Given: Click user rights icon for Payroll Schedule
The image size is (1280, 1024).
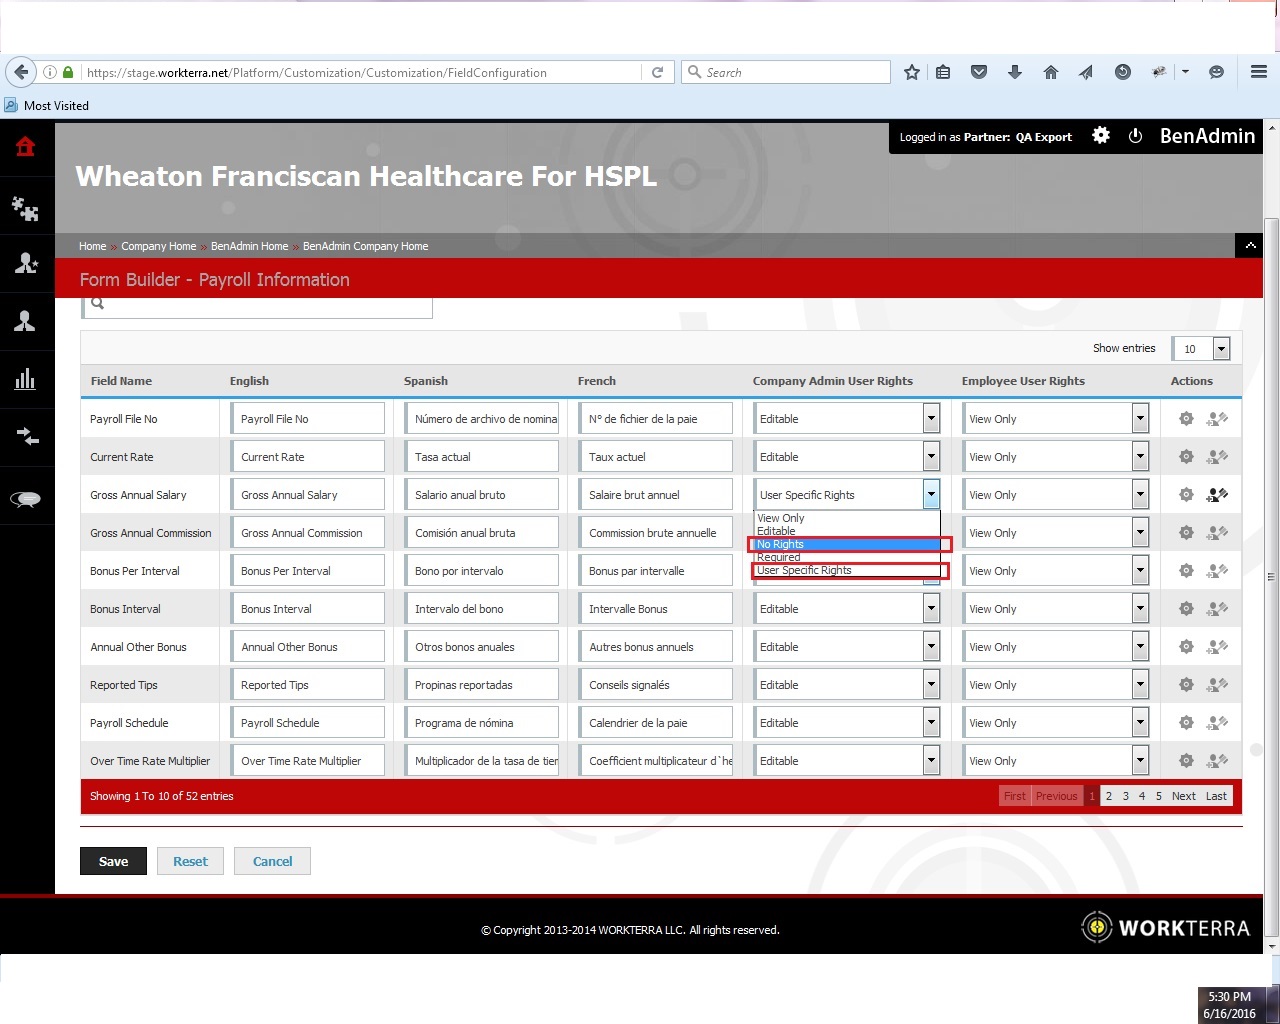Looking at the screenshot, I should tap(1217, 723).
